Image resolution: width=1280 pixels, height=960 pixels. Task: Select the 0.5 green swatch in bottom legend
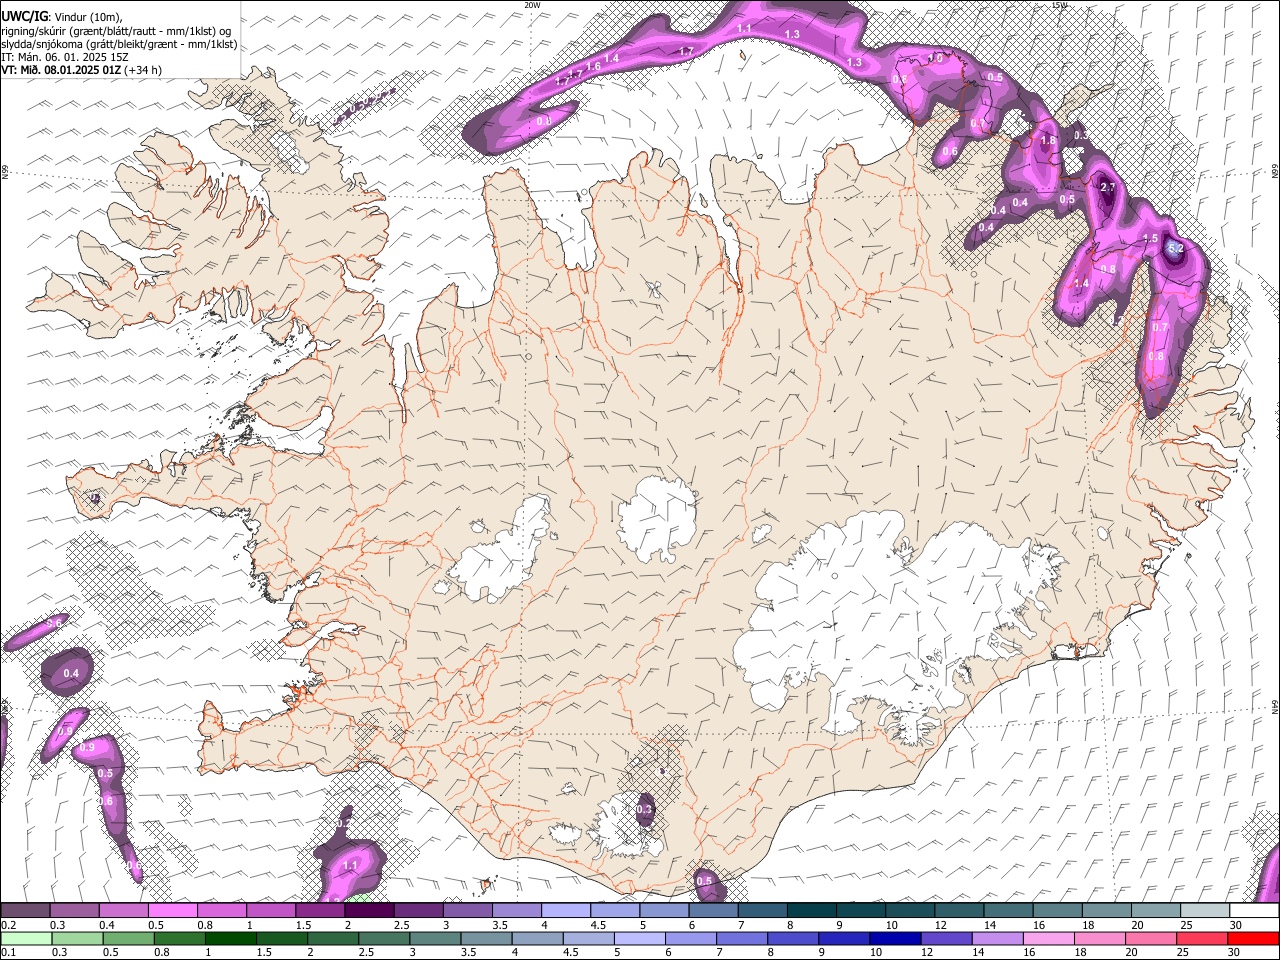tap(128, 938)
